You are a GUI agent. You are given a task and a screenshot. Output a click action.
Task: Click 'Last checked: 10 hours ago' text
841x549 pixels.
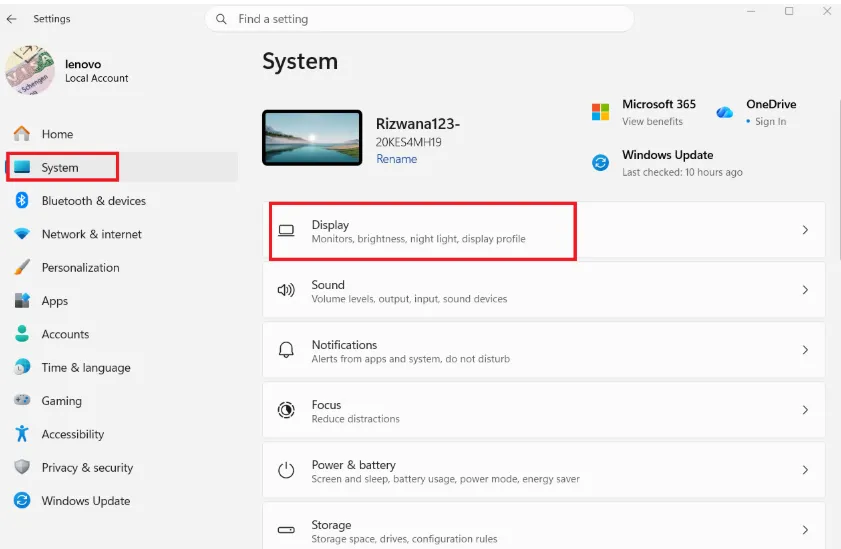click(x=682, y=172)
